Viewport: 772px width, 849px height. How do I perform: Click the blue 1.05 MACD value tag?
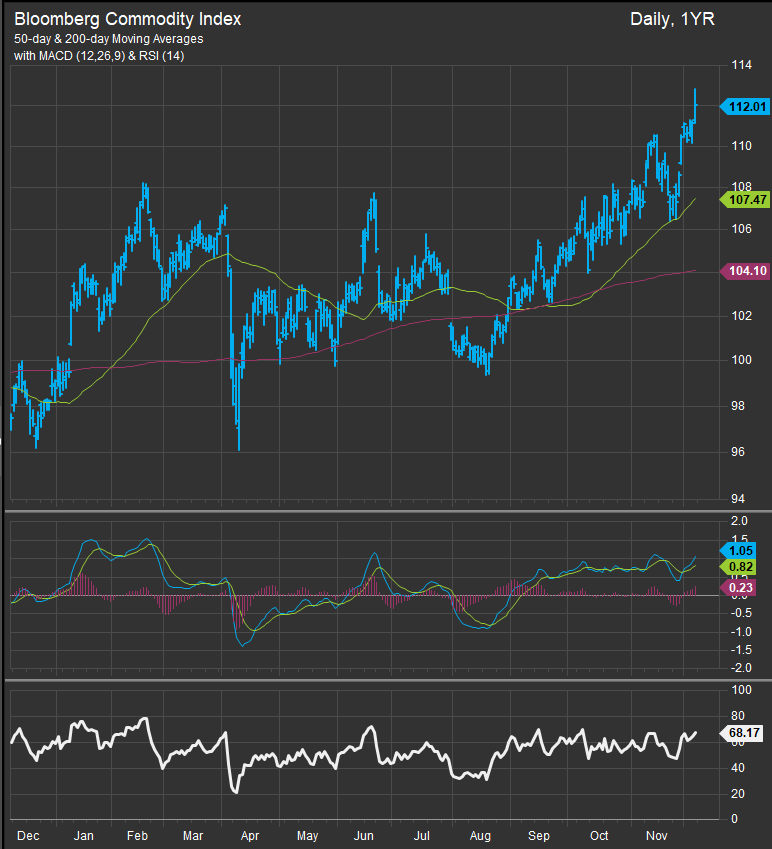[740, 550]
